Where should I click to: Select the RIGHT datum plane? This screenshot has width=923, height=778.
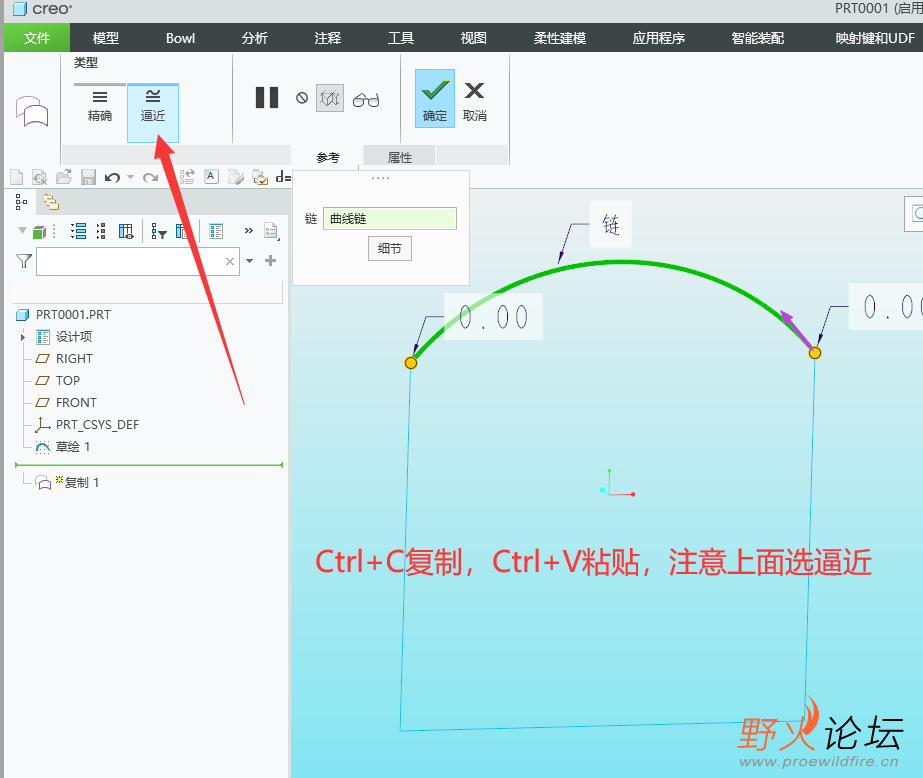point(74,358)
